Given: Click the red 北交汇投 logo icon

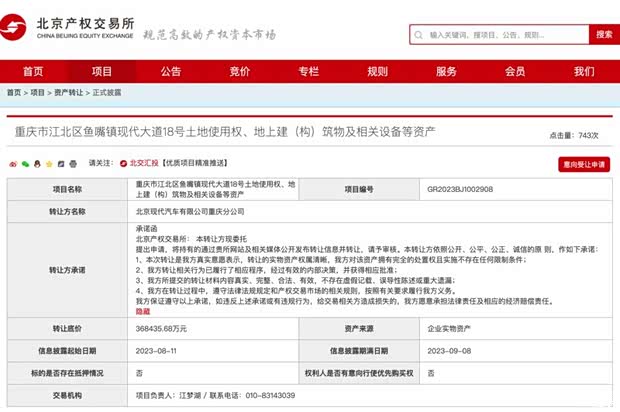Looking at the screenshot, I should tap(125, 163).
